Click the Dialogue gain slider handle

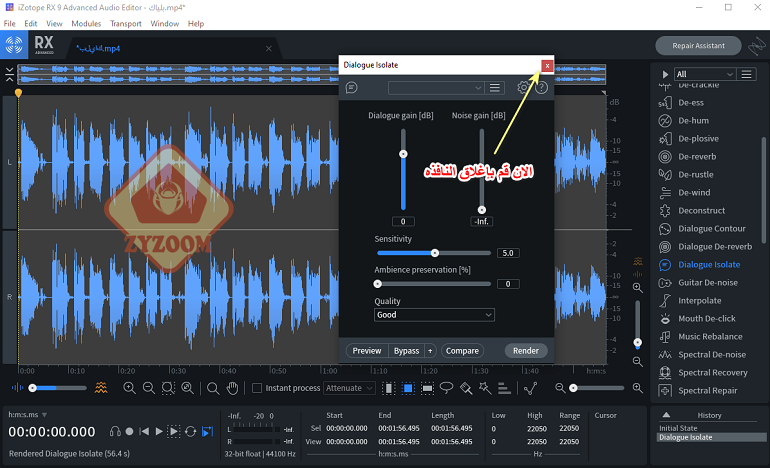click(x=403, y=154)
